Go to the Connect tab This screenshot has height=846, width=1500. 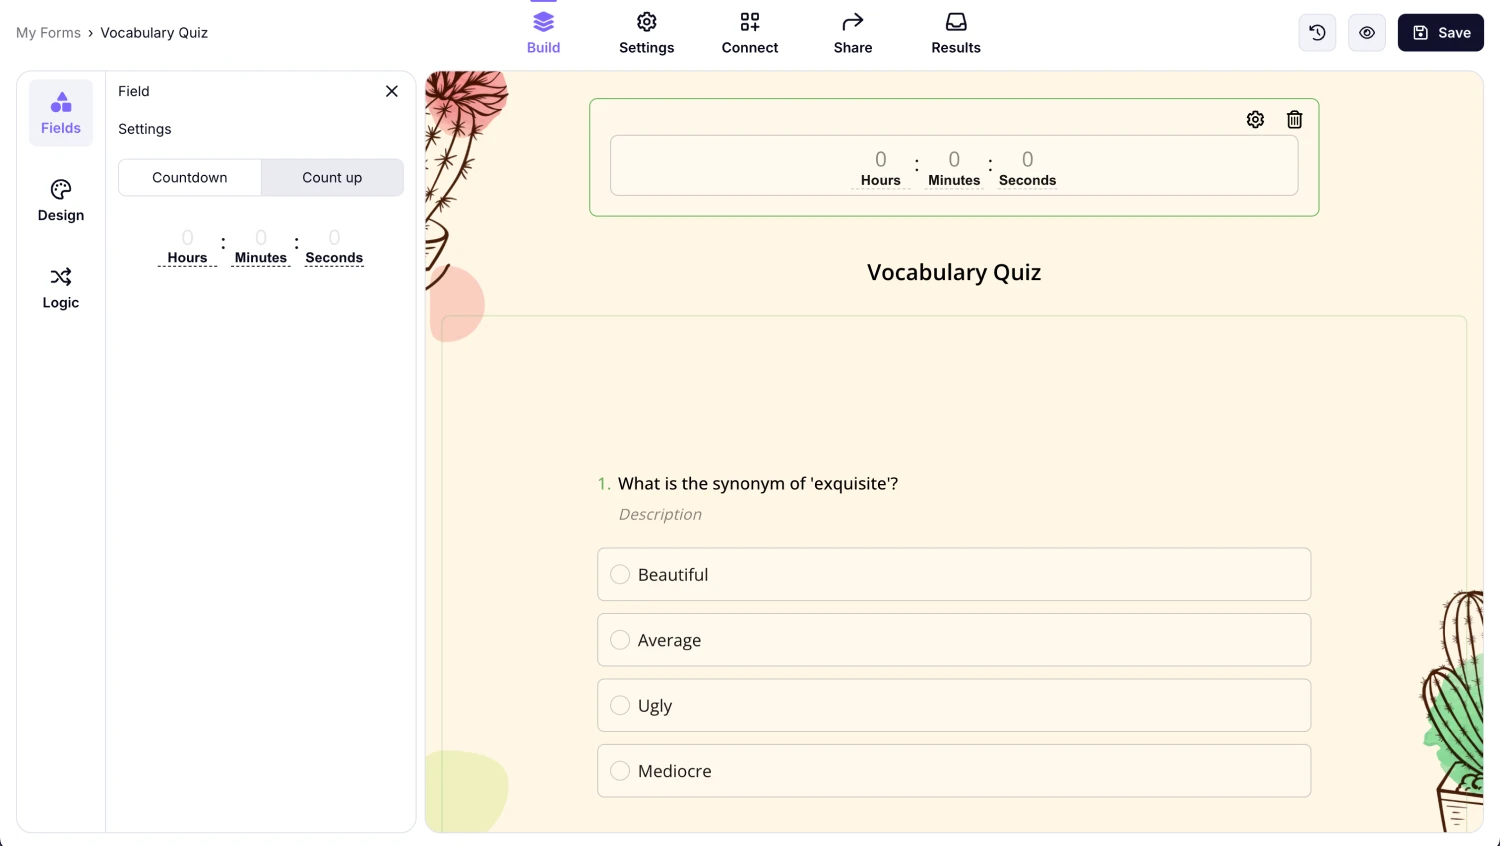[749, 33]
